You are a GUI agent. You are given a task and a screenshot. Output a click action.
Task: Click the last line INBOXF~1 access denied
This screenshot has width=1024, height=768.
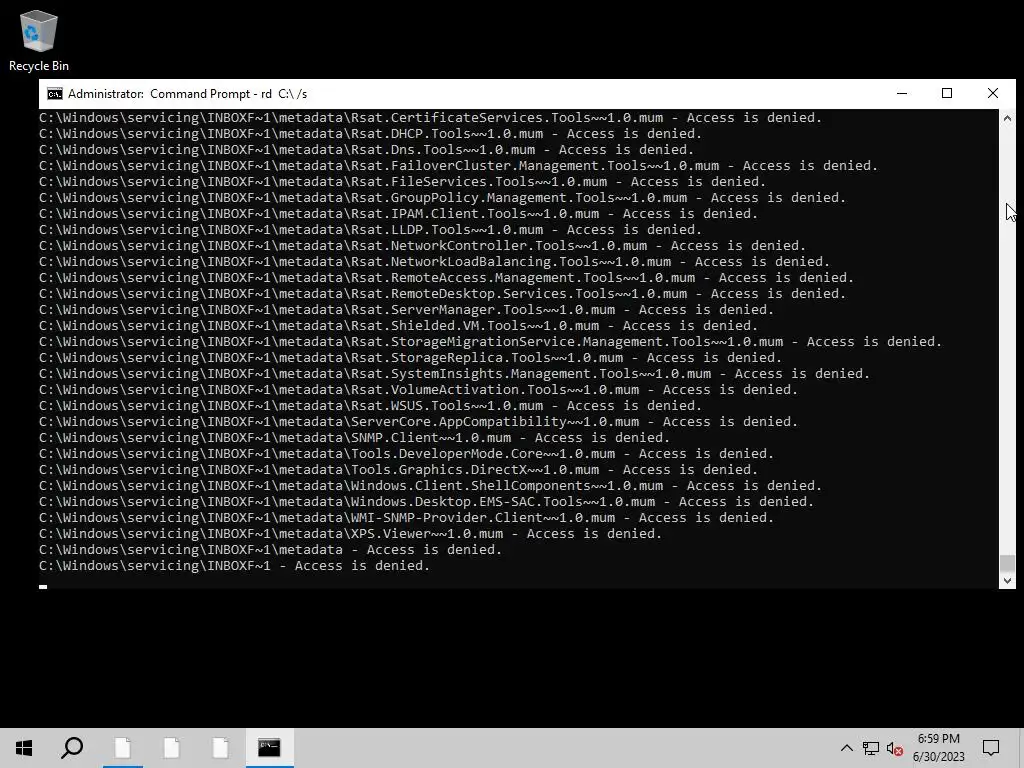point(234,566)
